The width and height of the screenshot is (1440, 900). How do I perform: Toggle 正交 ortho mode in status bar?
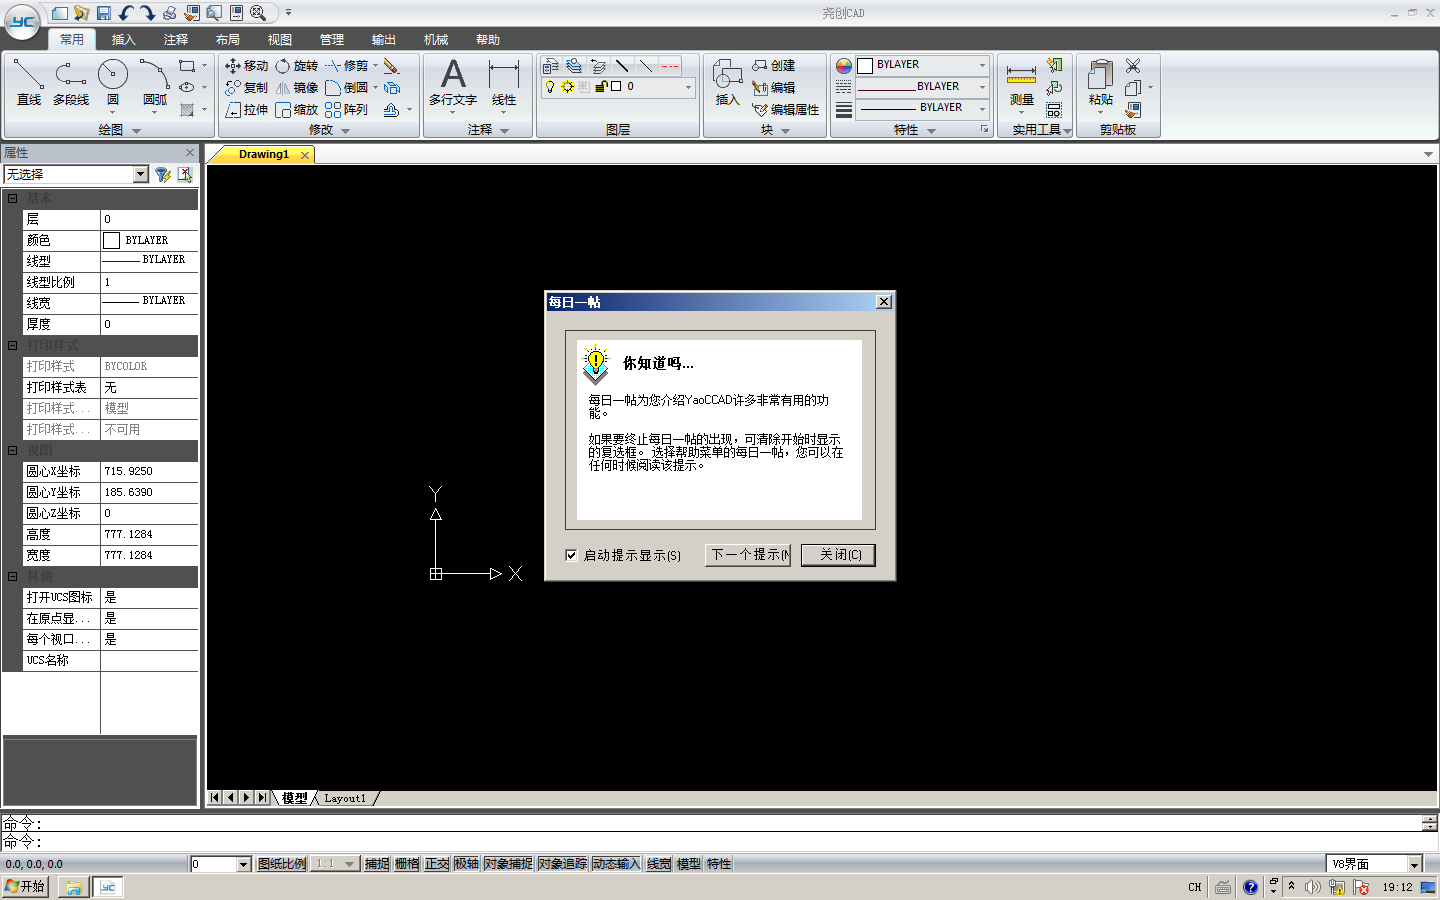437,864
